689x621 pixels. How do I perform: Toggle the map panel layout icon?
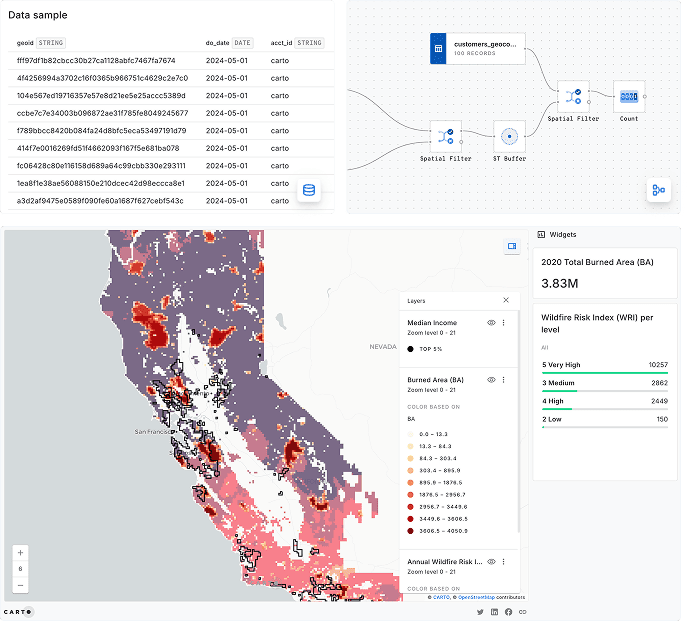(512, 246)
